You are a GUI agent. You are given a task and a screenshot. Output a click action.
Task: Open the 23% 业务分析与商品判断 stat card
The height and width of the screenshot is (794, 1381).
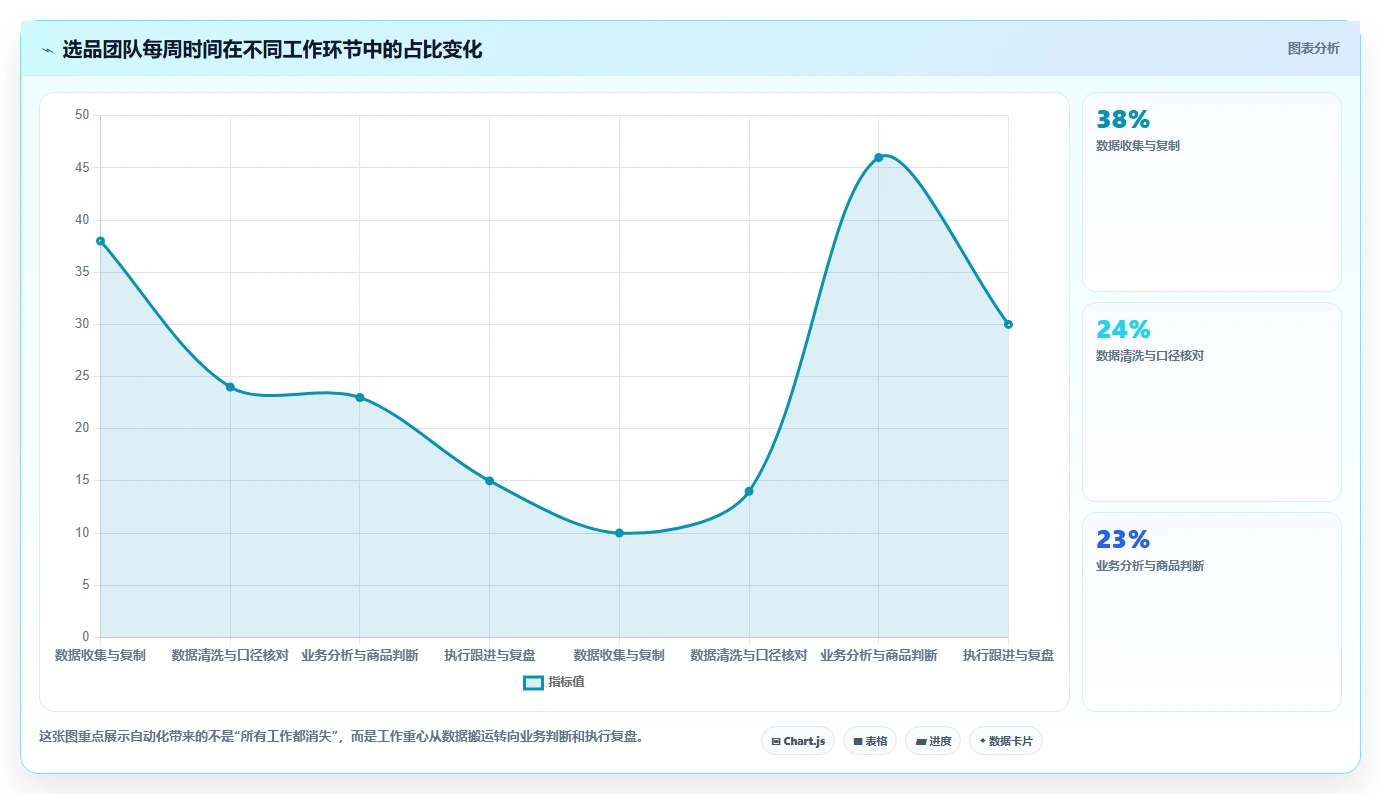coord(1211,612)
